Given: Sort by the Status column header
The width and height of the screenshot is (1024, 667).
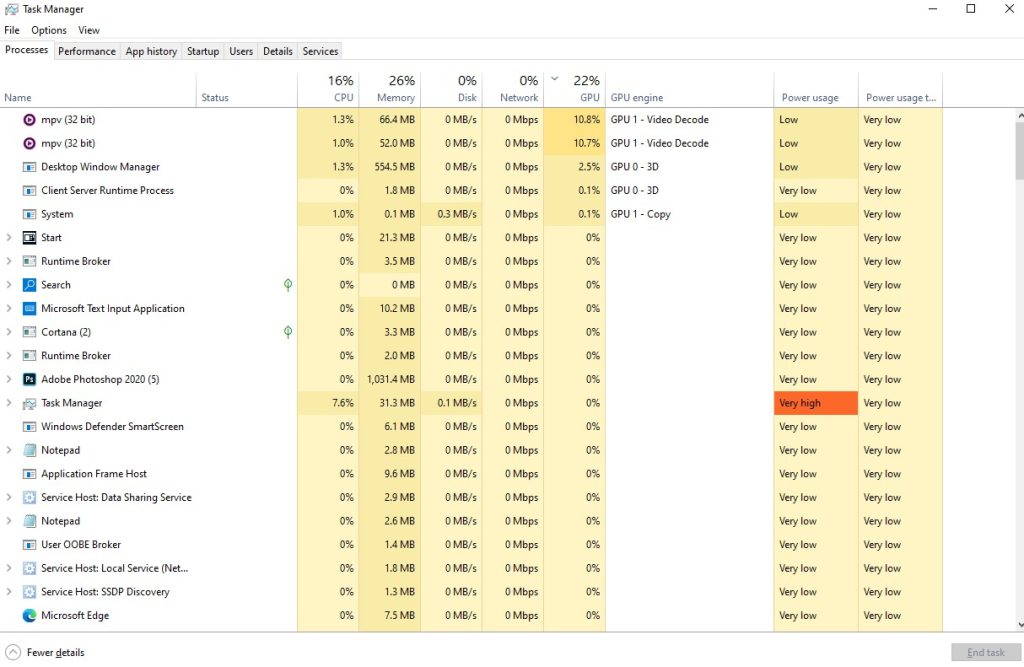Looking at the screenshot, I should click(x=247, y=89).
